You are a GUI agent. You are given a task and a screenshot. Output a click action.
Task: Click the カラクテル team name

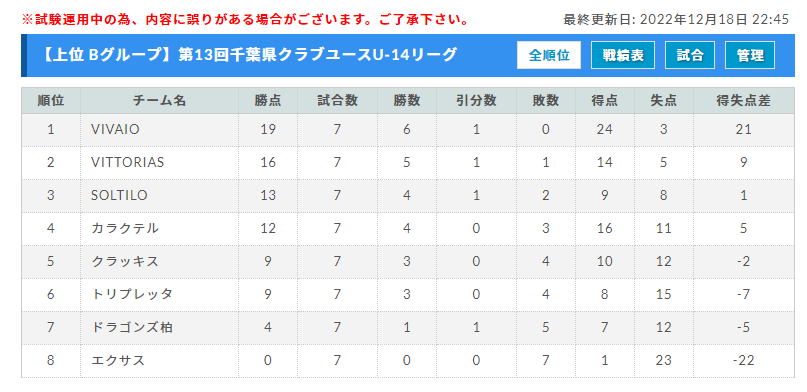[125, 228]
